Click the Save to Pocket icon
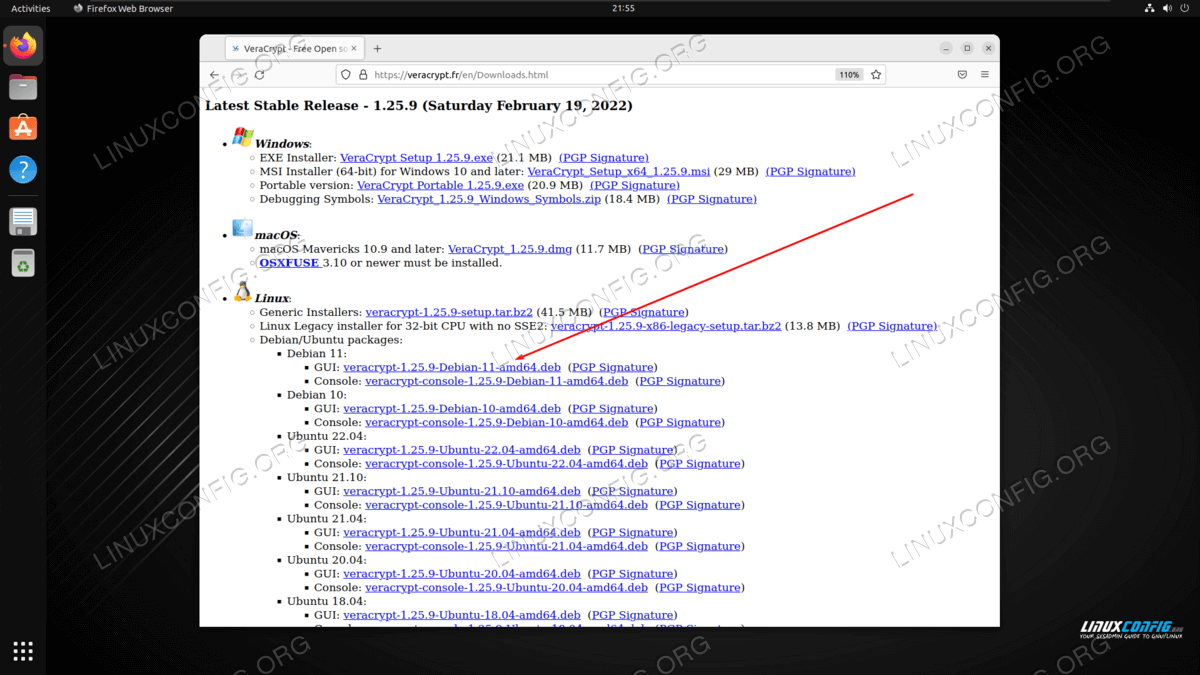This screenshot has width=1200, height=675. coord(962,75)
